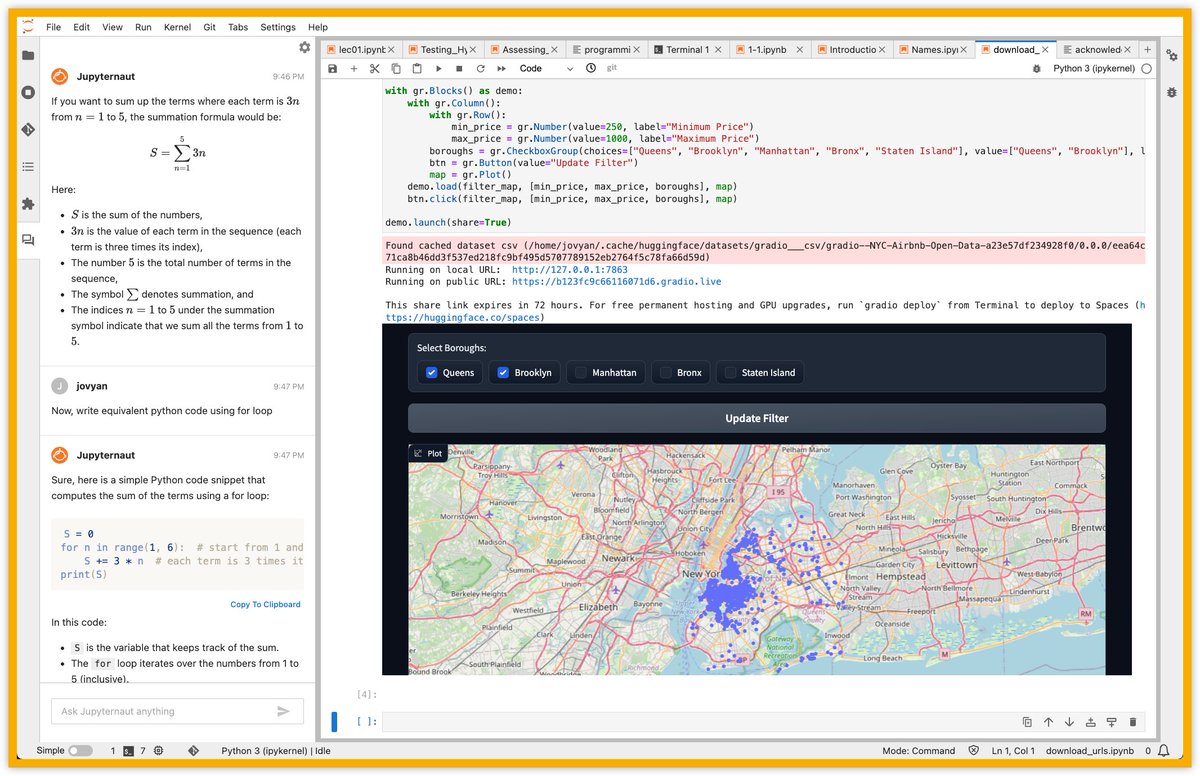Click Ln 1, Col 1 in status bar

coord(1013,750)
